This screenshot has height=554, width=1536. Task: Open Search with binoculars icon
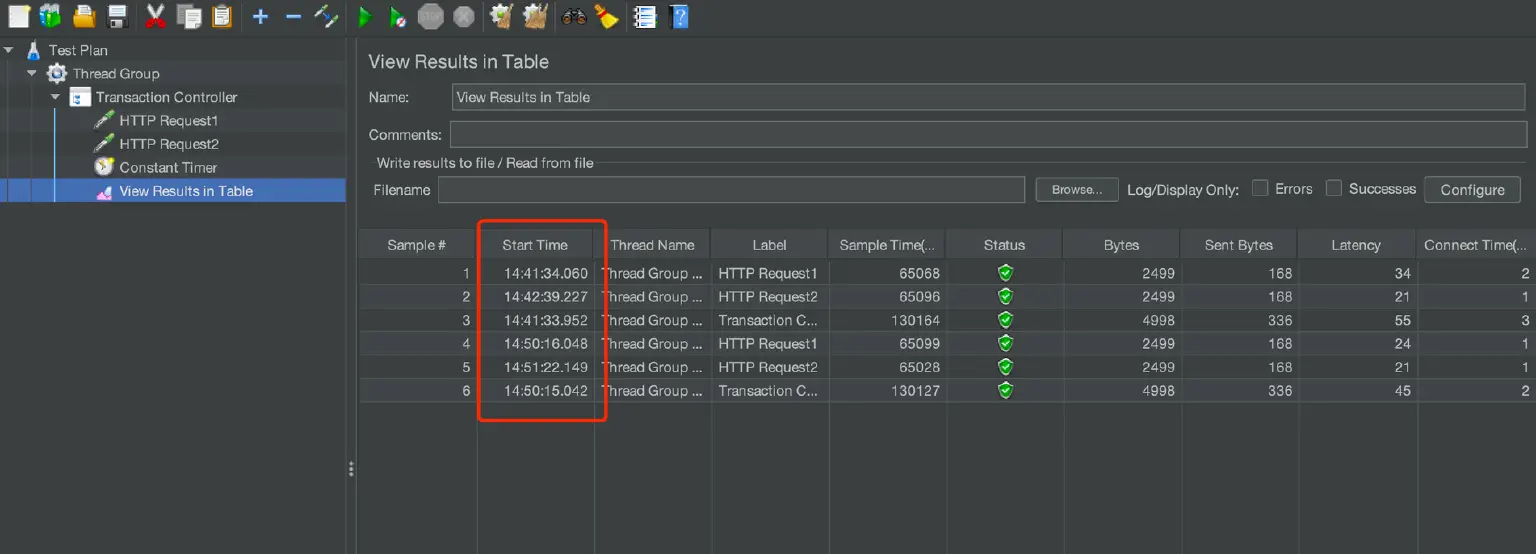(574, 16)
